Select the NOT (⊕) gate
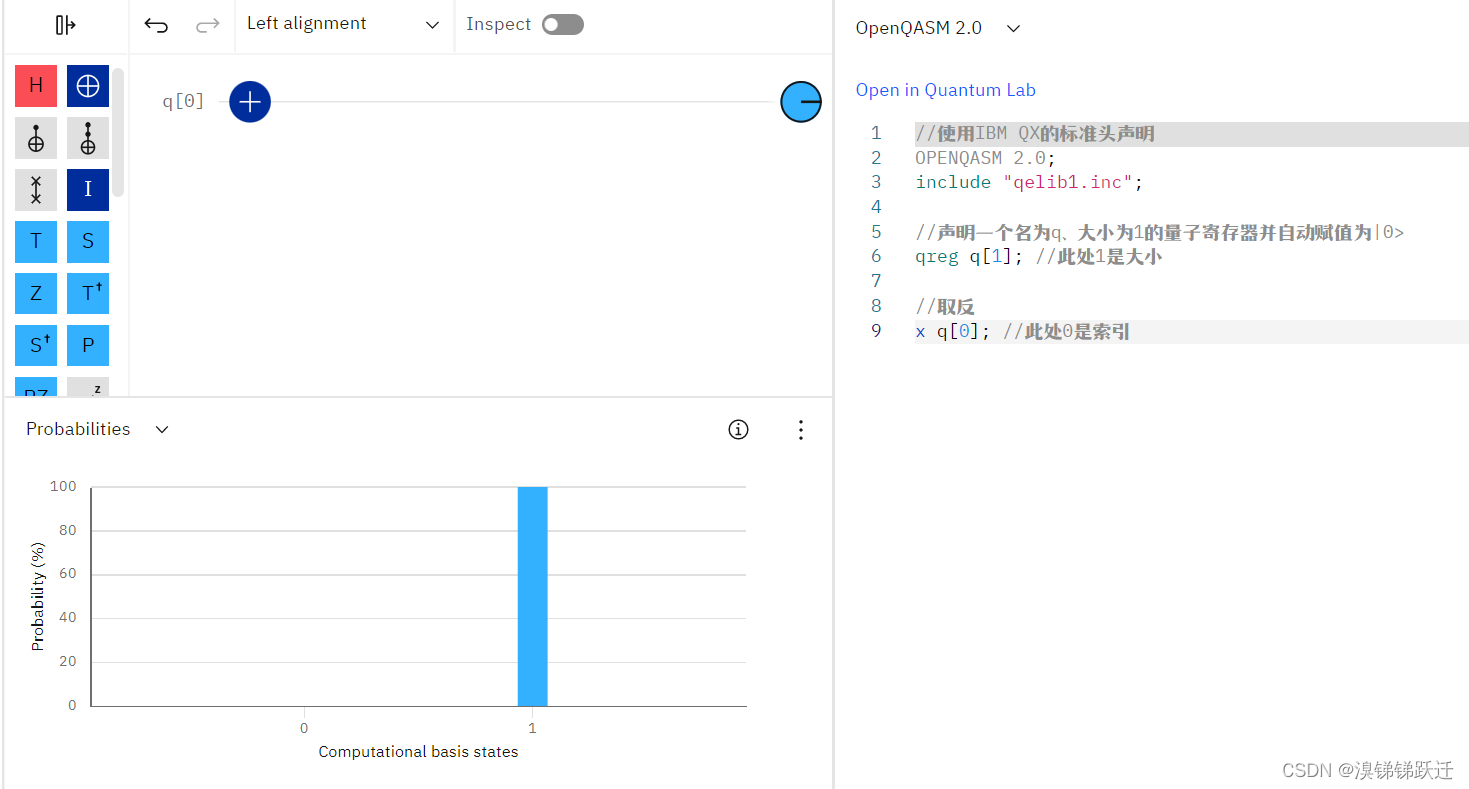The image size is (1469, 789). click(88, 86)
